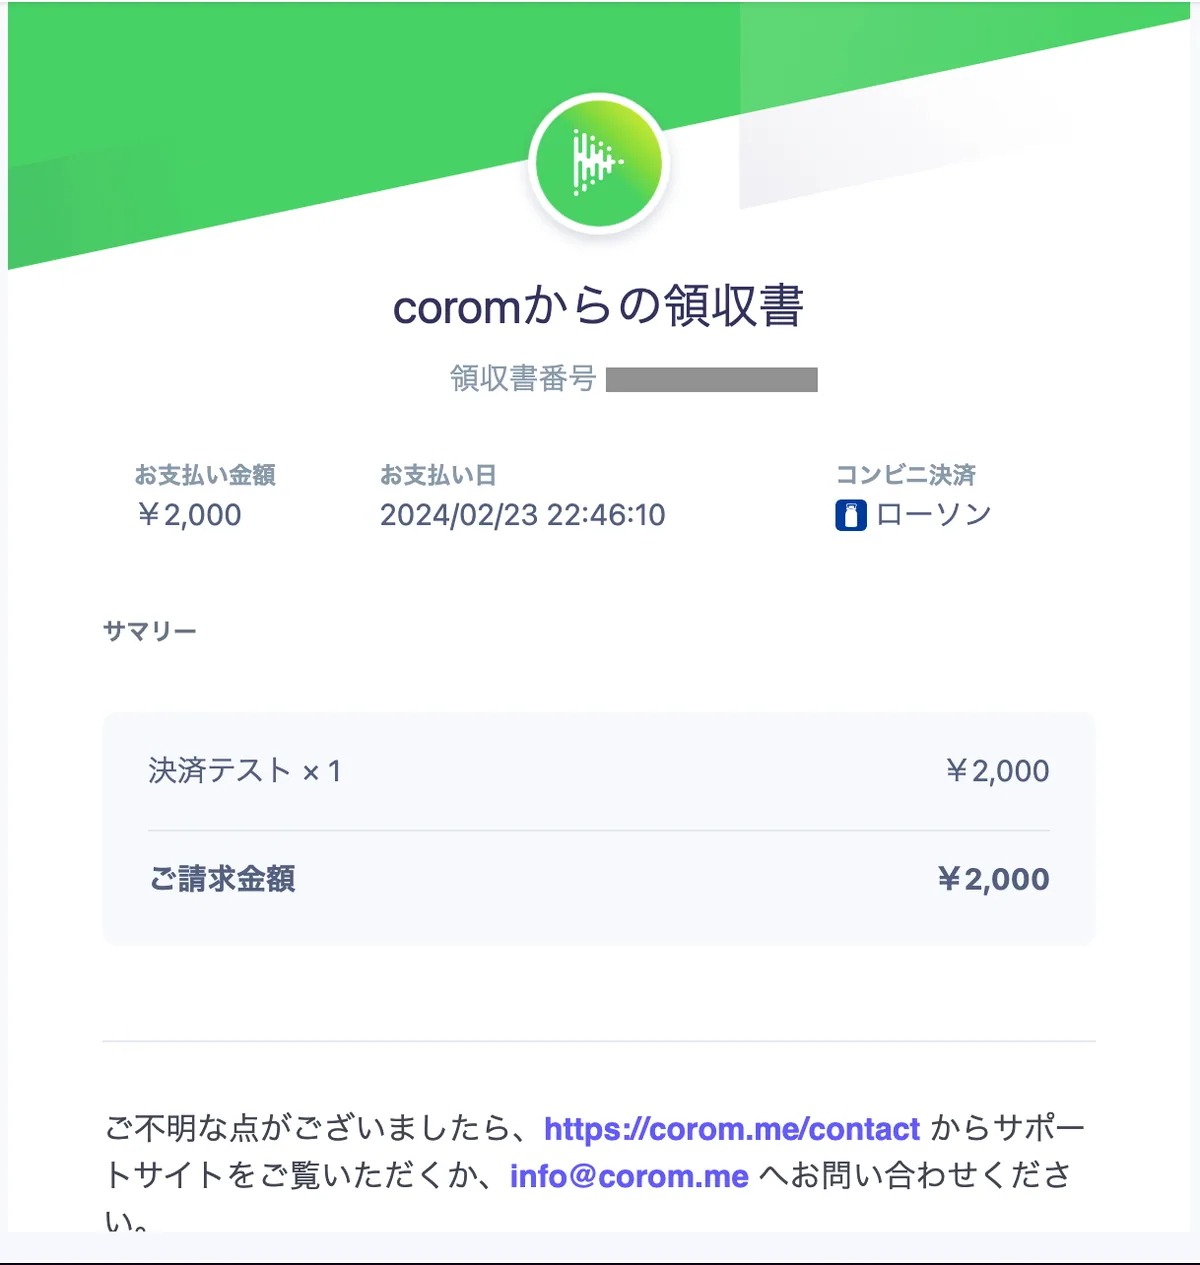Click the コンビニ決済 label

tap(905, 475)
